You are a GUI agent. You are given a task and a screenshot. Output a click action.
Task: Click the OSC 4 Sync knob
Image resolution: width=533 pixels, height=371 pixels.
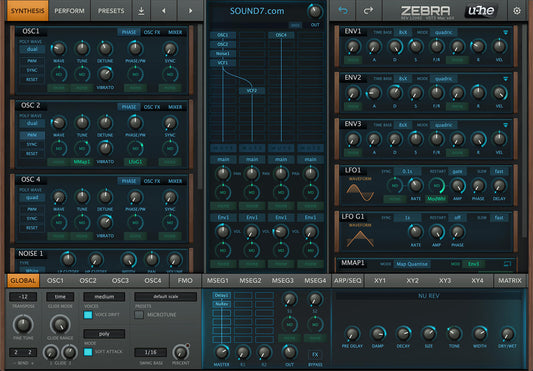(170, 197)
